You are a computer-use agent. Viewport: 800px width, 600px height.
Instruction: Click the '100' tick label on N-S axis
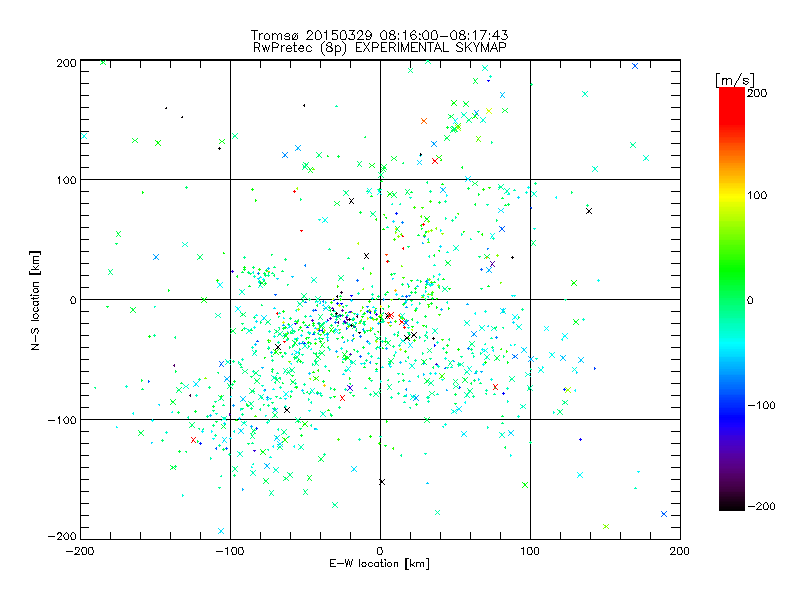[66, 180]
